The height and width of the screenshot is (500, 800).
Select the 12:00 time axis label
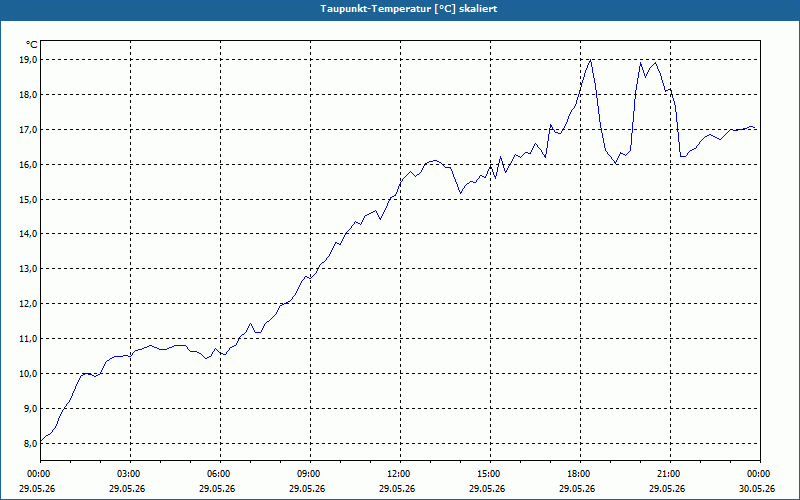coord(401,474)
